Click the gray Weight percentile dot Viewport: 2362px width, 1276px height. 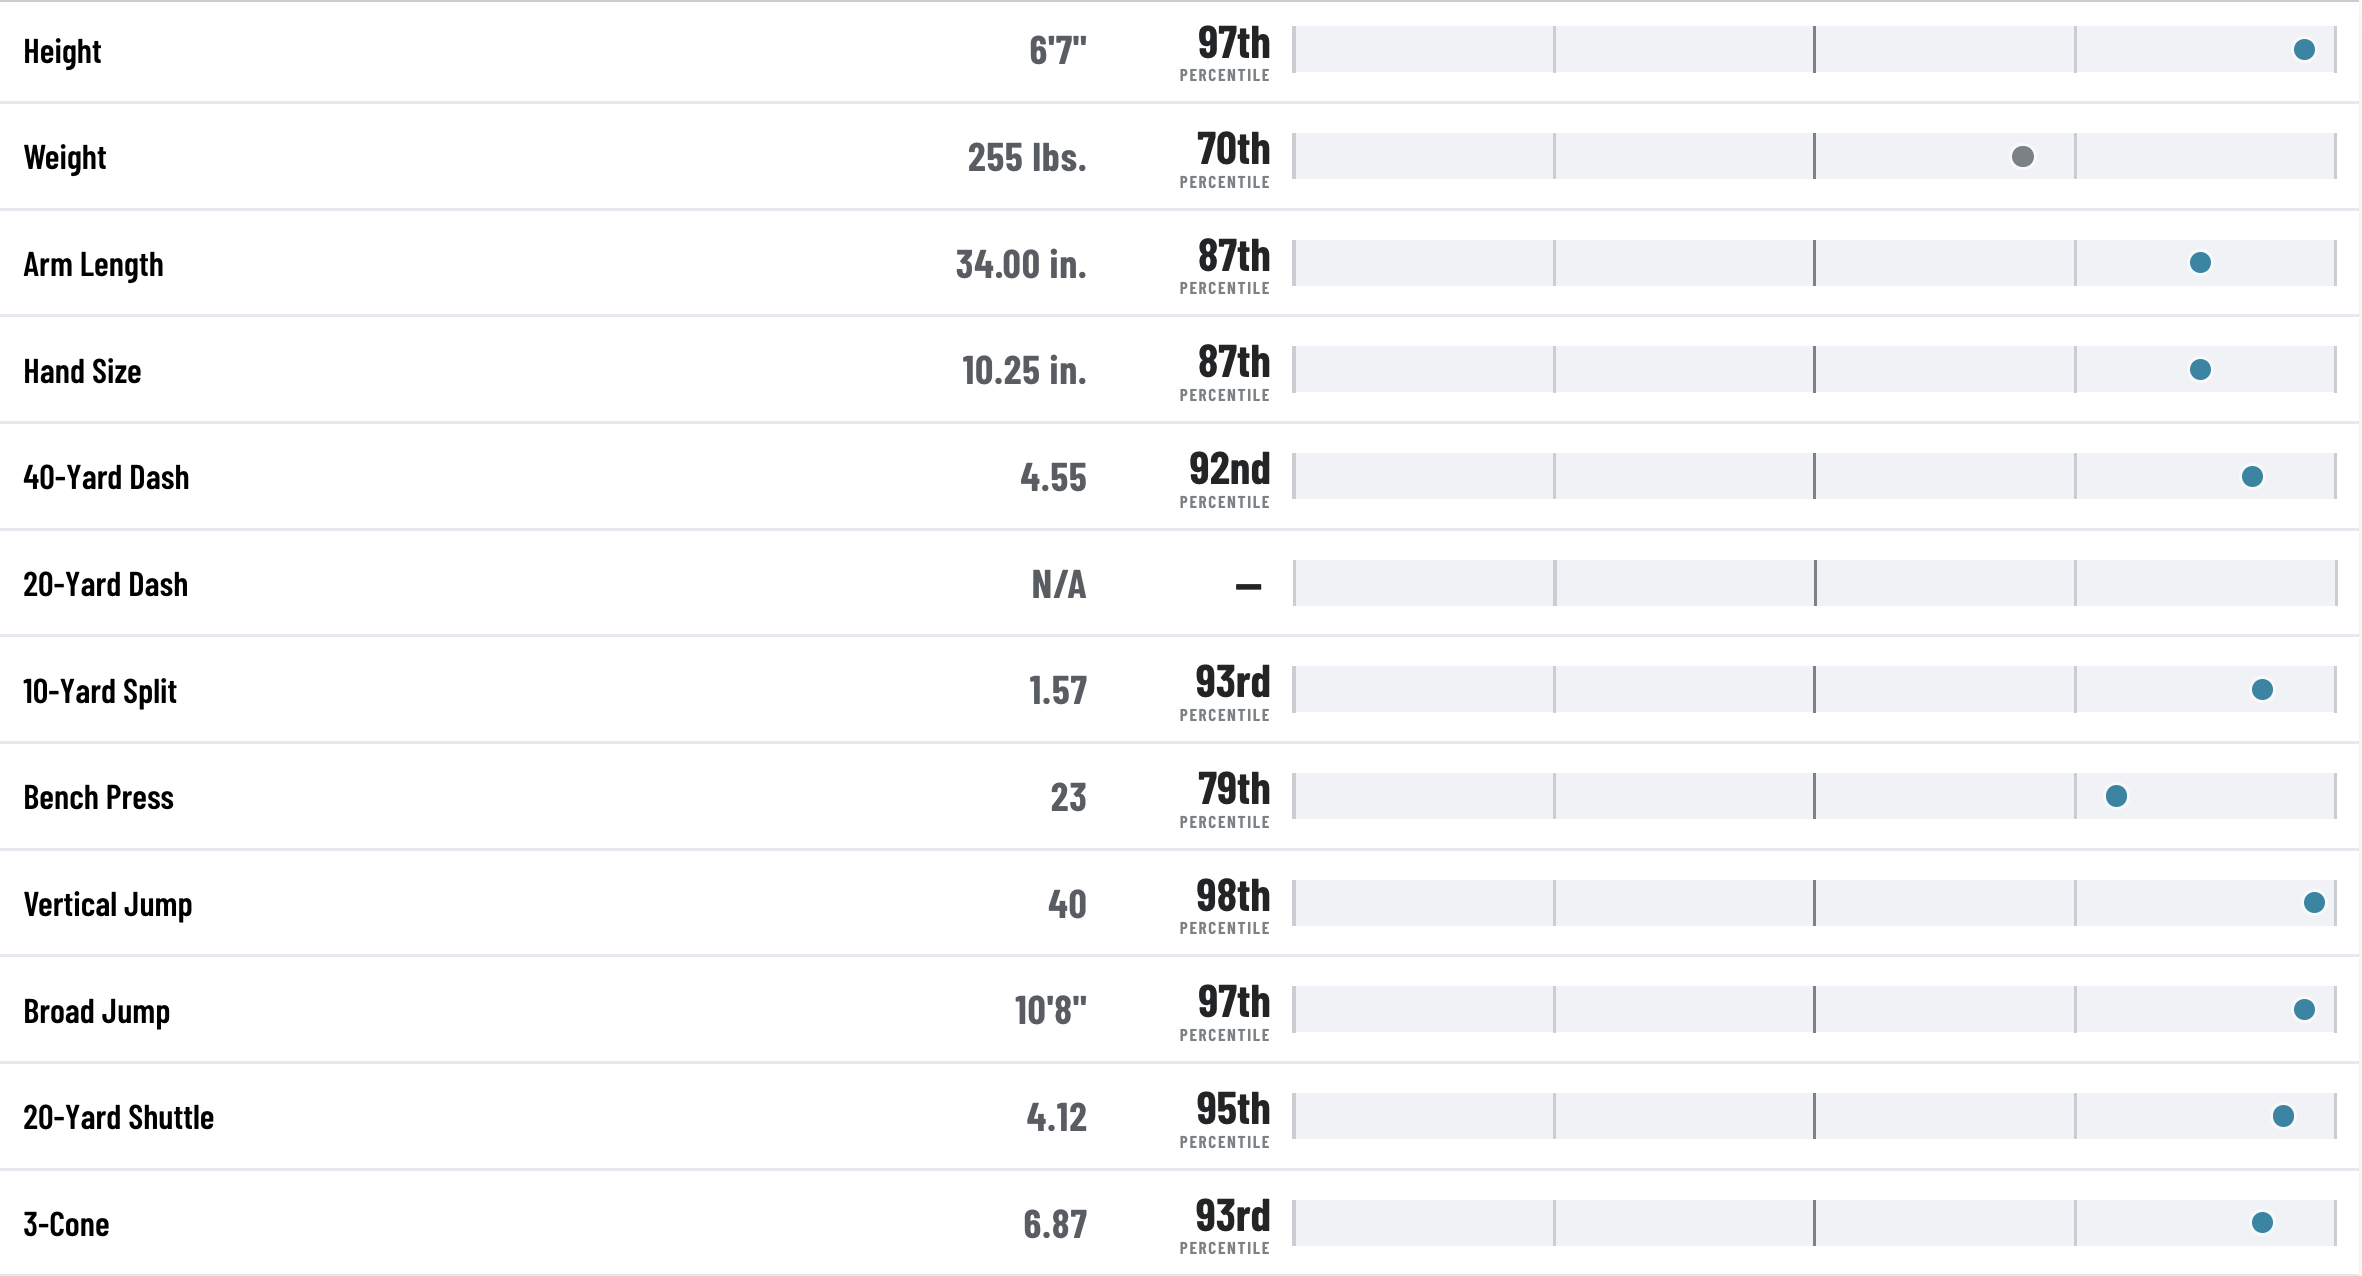2022,157
